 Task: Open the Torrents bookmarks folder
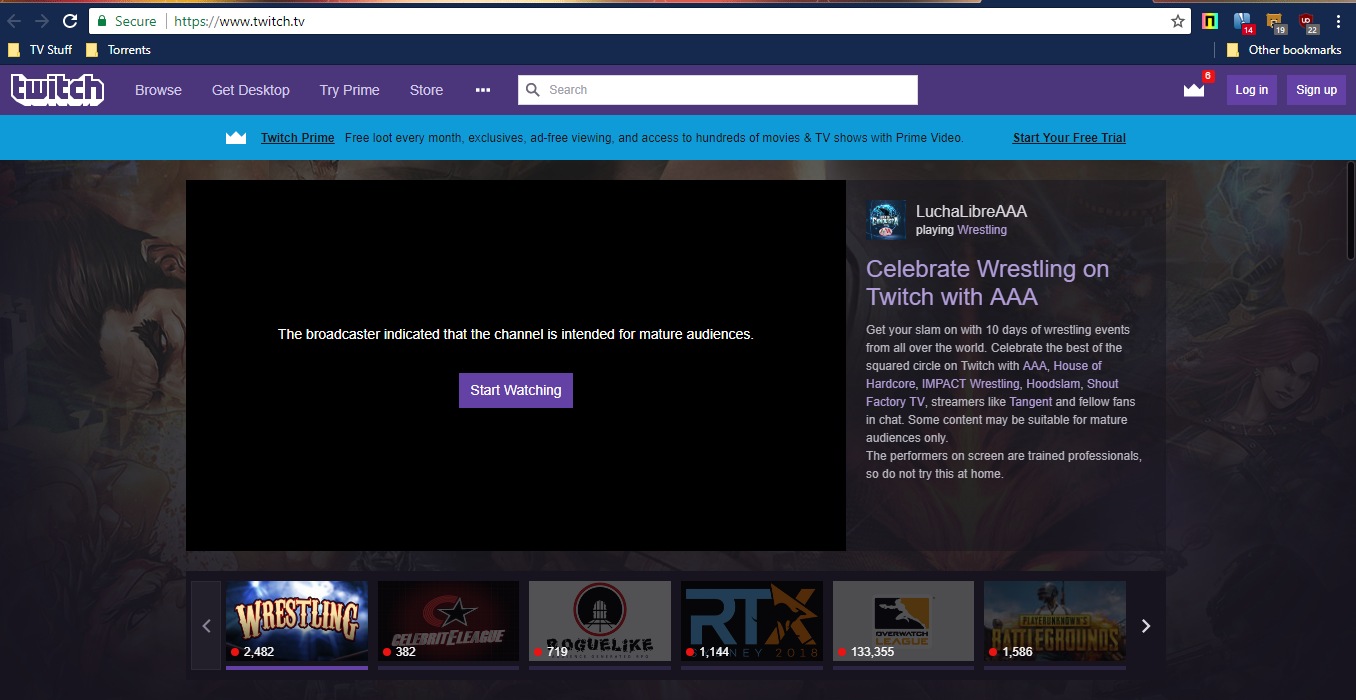[x=119, y=50]
